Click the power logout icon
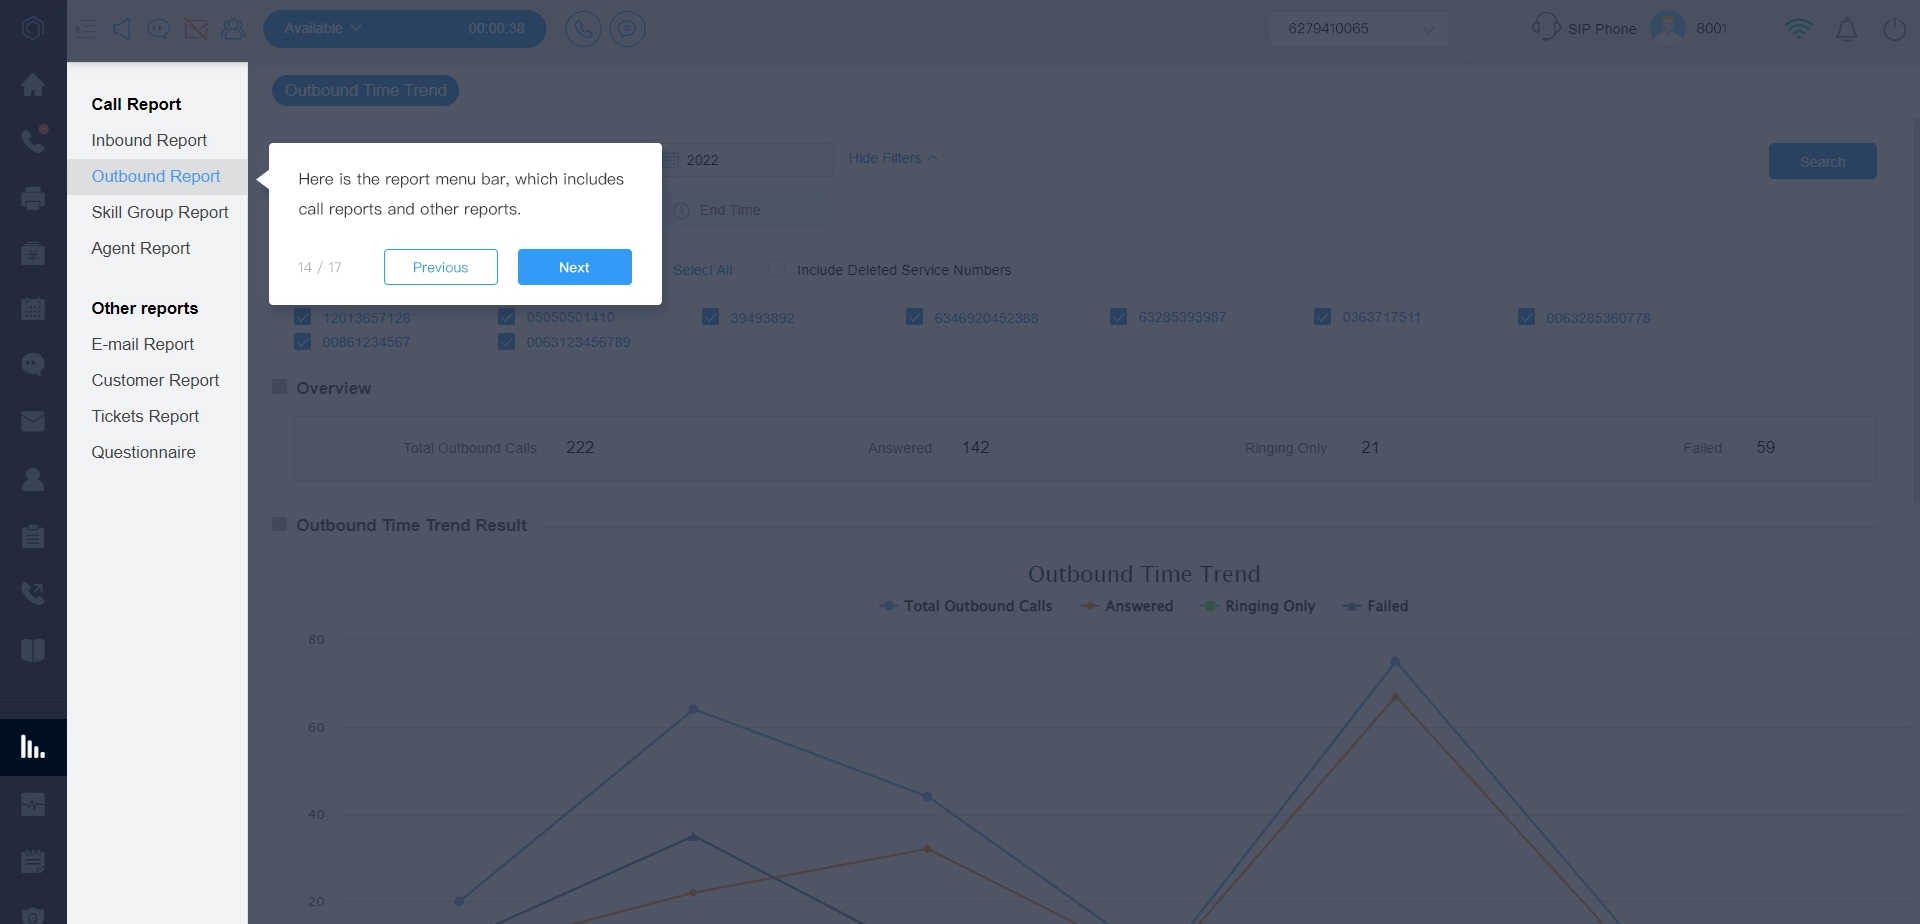The width and height of the screenshot is (1920, 924). click(x=1894, y=29)
